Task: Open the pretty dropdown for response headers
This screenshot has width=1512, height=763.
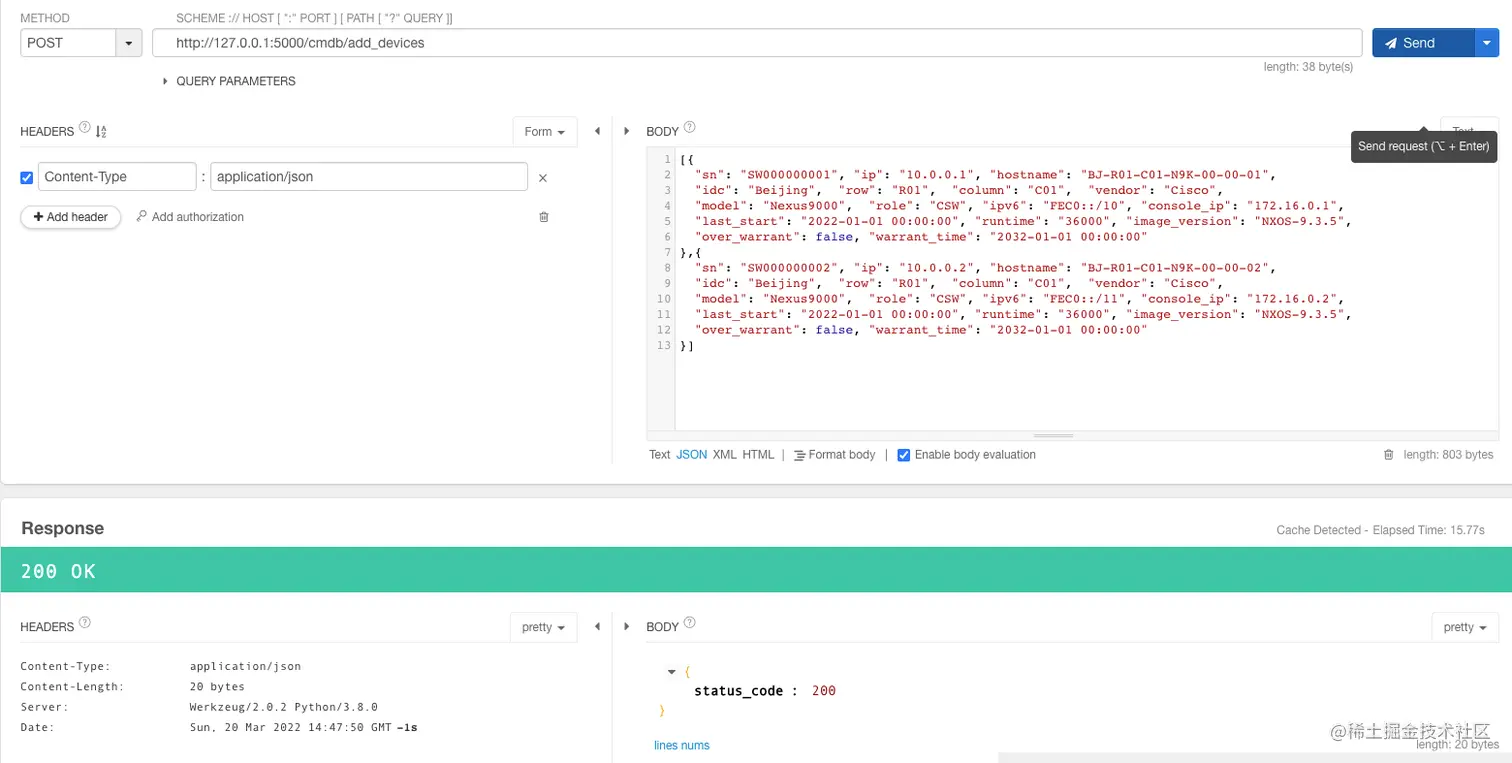Action: (x=544, y=627)
